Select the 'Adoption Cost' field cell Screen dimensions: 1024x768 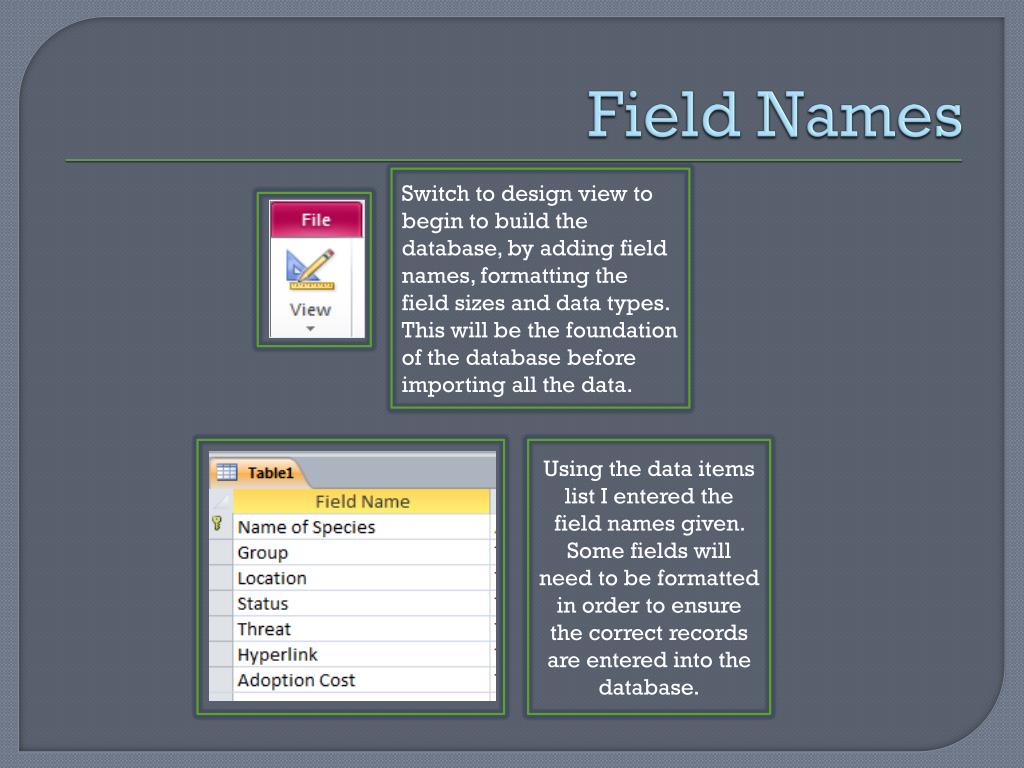coord(361,680)
